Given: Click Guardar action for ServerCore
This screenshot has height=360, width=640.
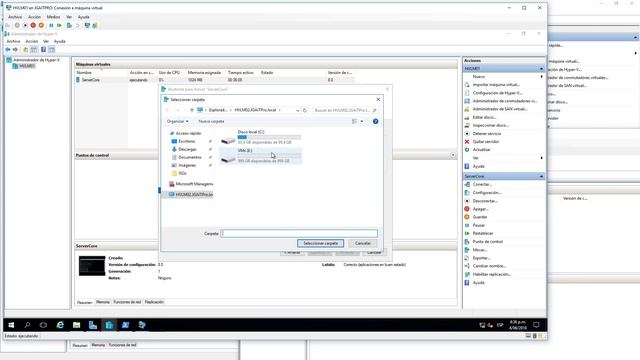Looking at the screenshot, I should pos(480,217).
